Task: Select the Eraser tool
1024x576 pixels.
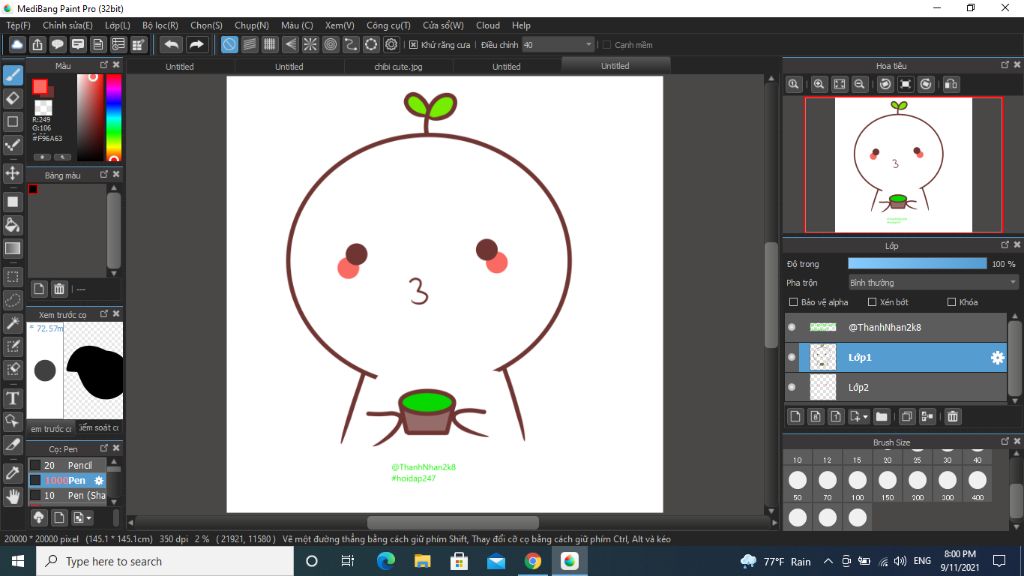Action: pyautogui.click(x=12, y=99)
